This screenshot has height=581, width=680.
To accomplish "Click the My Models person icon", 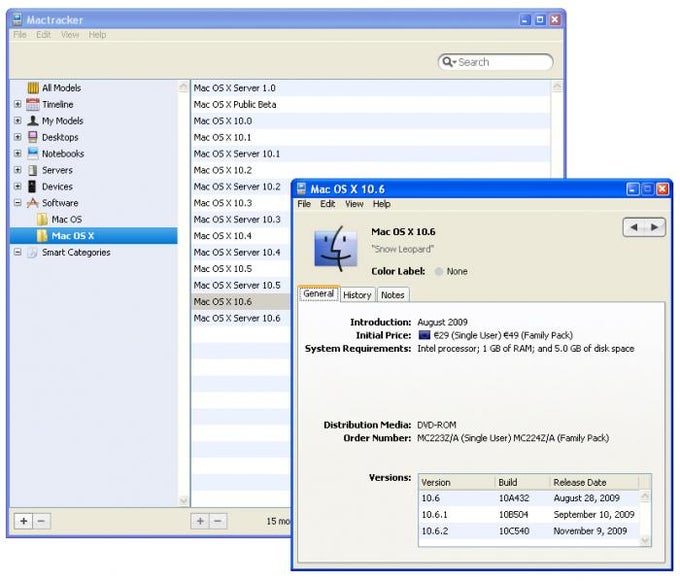I will [33, 121].
